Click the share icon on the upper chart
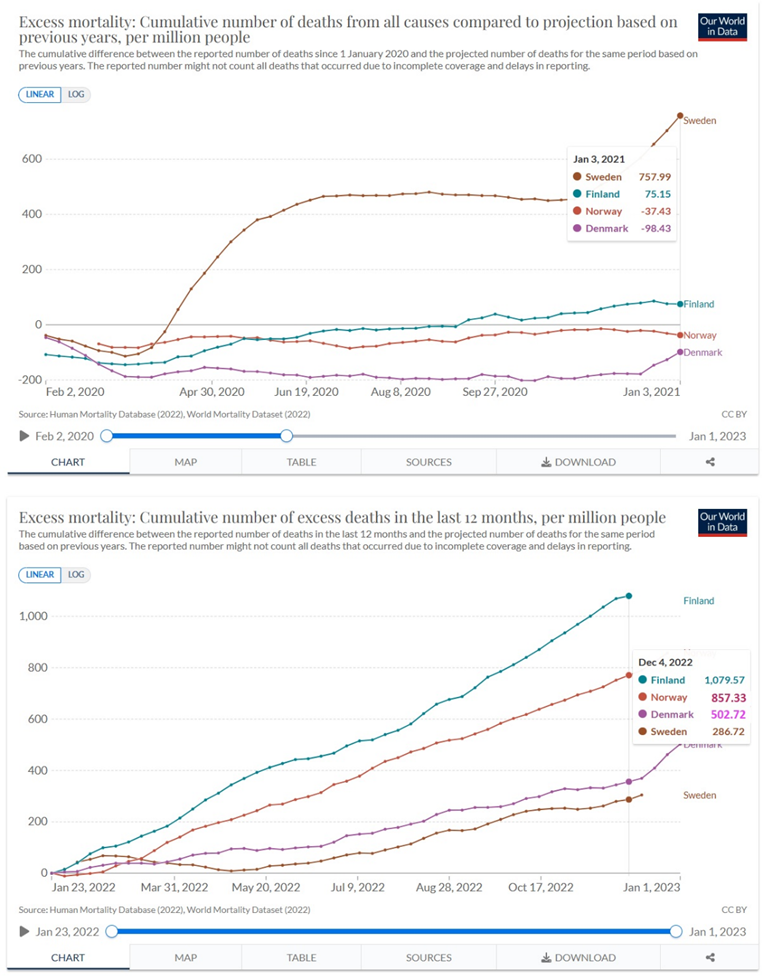Screen dimensions: 763x979 click(710, 462)
